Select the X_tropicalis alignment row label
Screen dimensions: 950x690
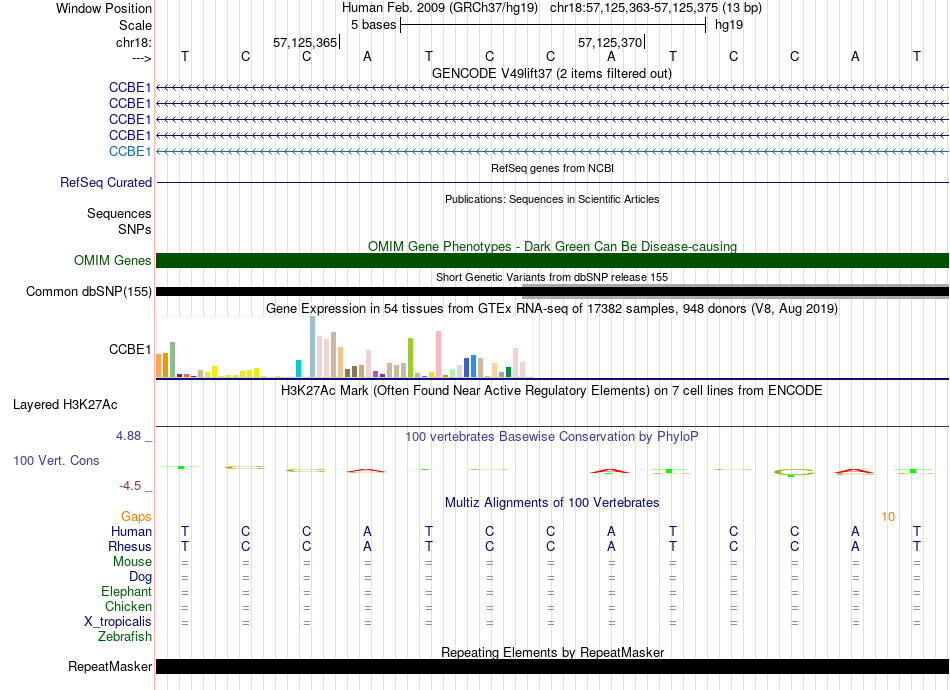click(118, 622)
